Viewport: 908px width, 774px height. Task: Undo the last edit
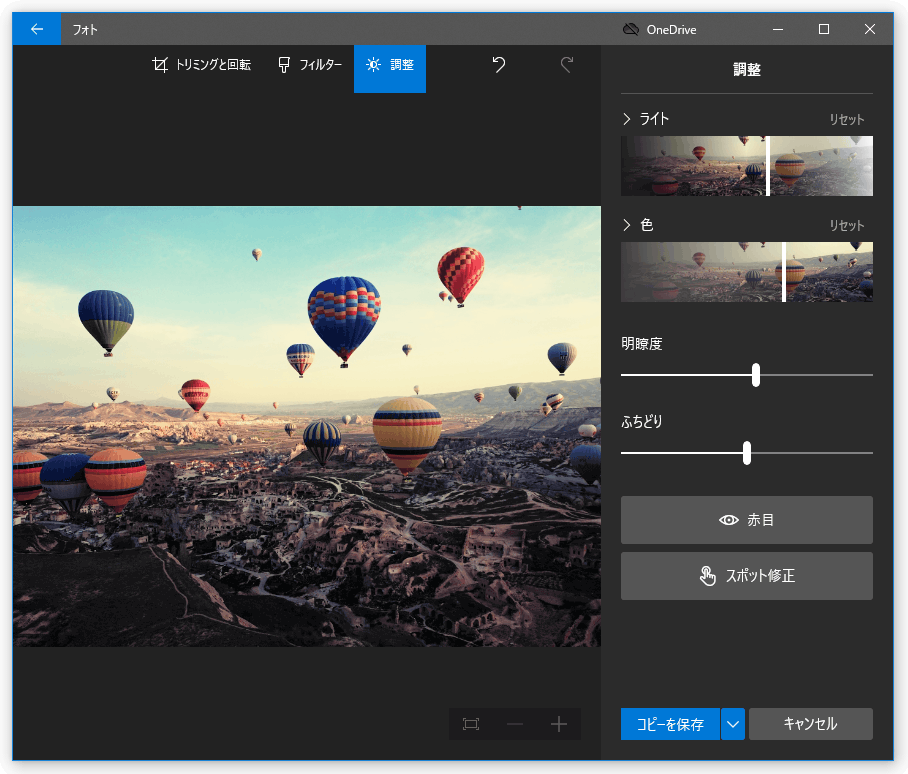click(499, 64)
